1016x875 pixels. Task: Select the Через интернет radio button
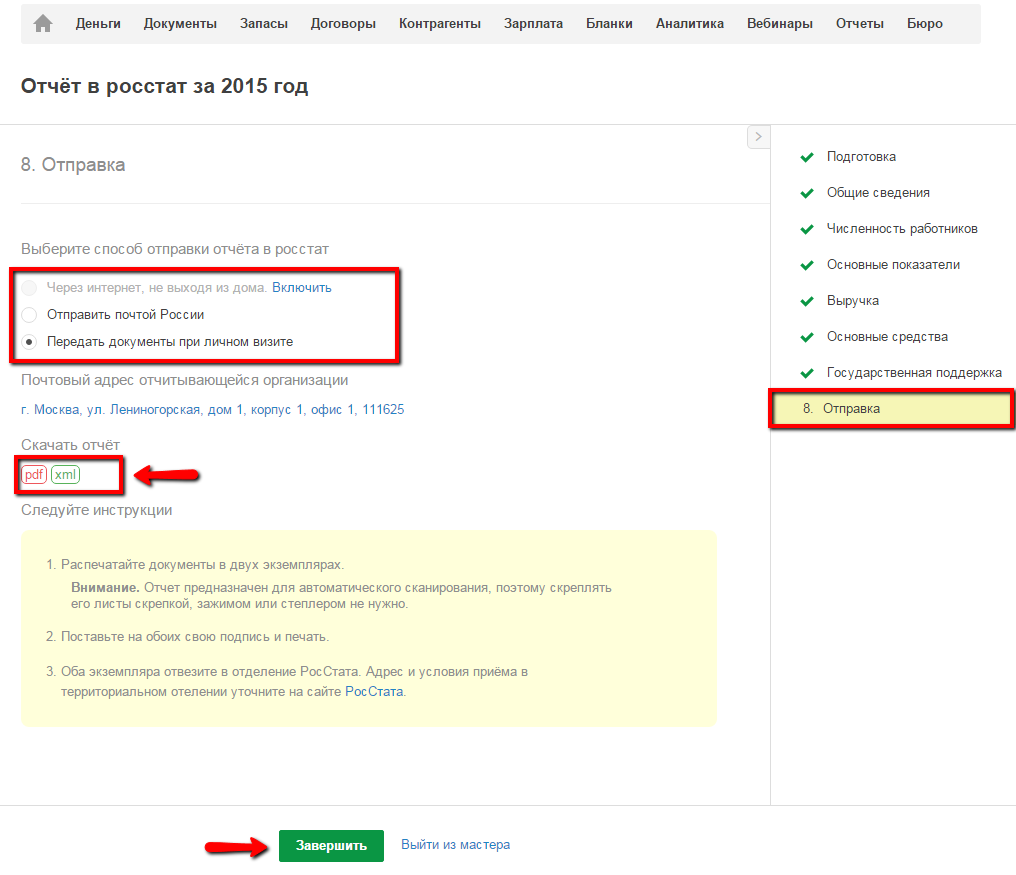pos(29,288)
